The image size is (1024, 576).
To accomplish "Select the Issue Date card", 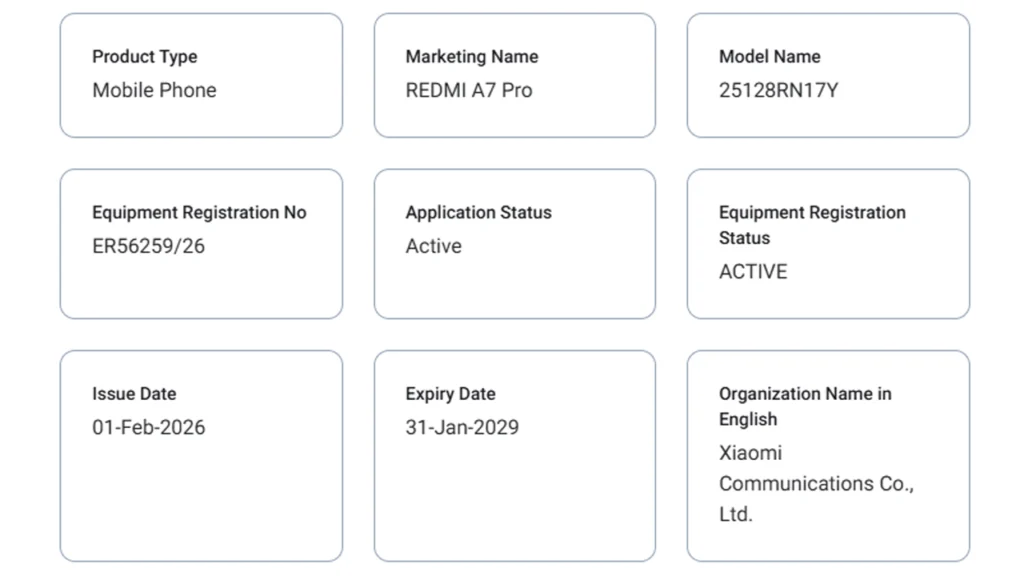I will (201, 455).
